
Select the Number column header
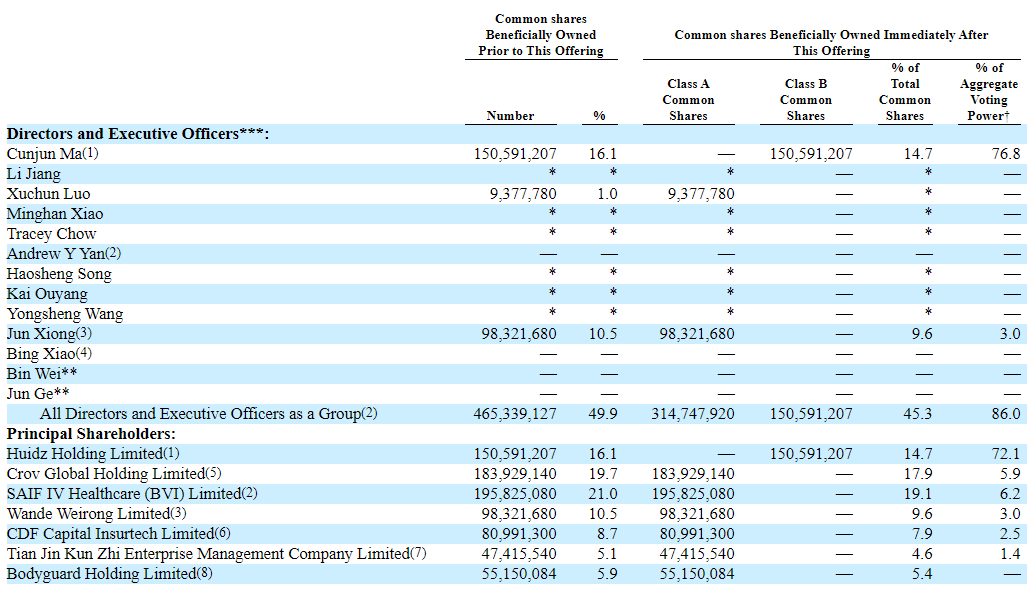point(511,116)
